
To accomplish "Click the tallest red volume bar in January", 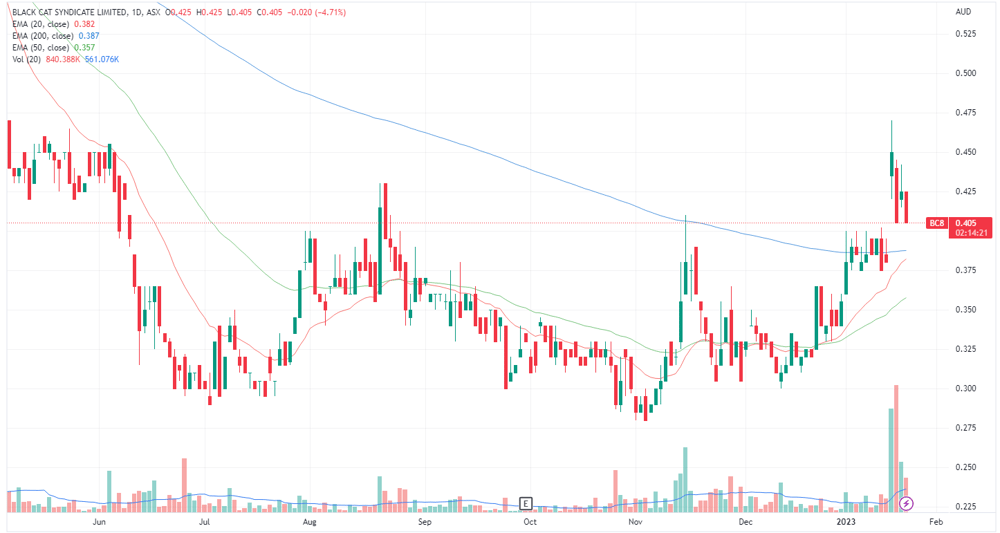I will tap(896, 448).
